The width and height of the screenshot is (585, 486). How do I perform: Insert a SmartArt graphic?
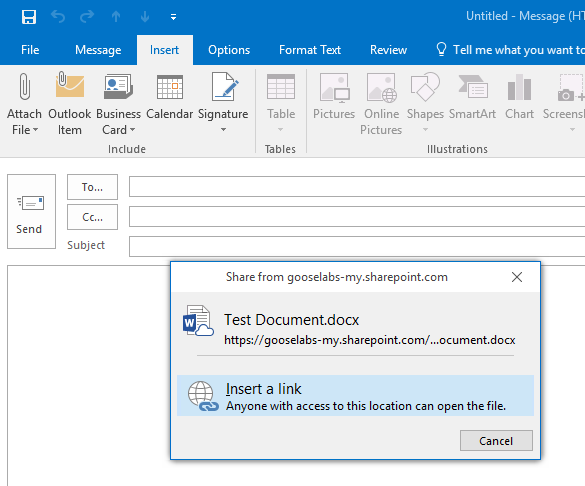473,96
